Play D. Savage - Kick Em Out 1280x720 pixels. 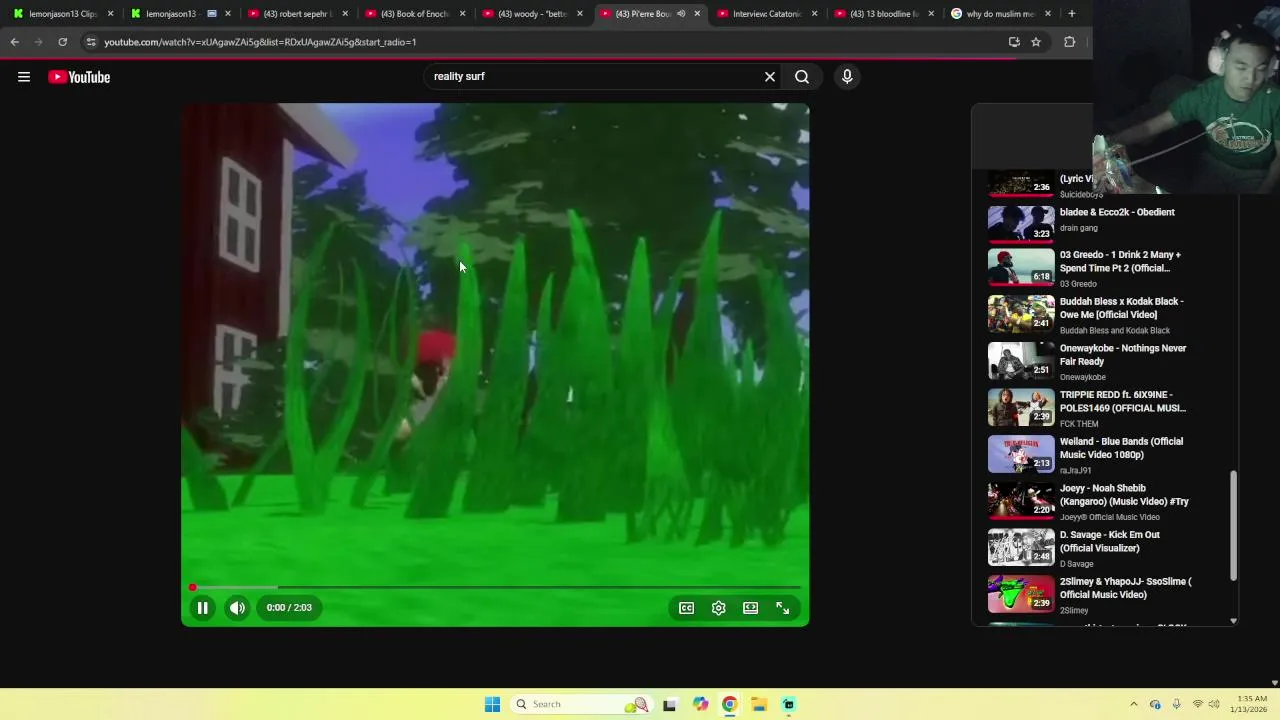1110,541
